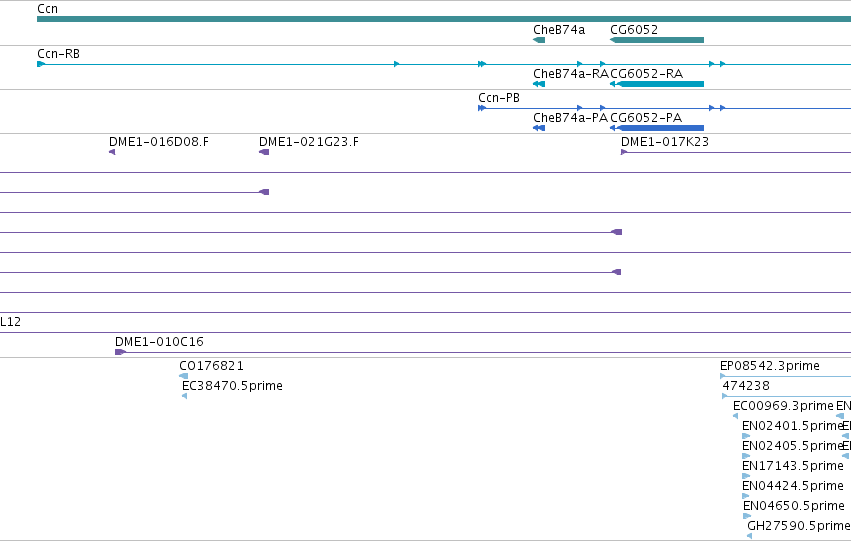Click the EN04424.5prime label
Image resolution: width=851 pixels, height=541 pixels.
click(793, 486)
